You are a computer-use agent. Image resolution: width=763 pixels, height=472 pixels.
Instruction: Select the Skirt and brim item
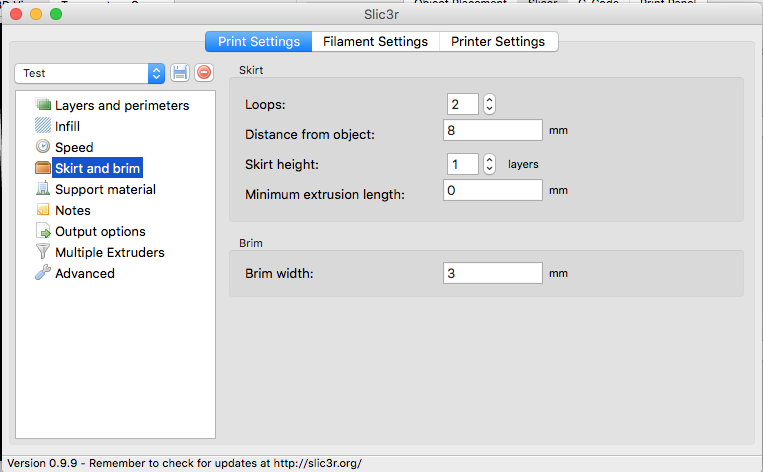tap(97, 168)
